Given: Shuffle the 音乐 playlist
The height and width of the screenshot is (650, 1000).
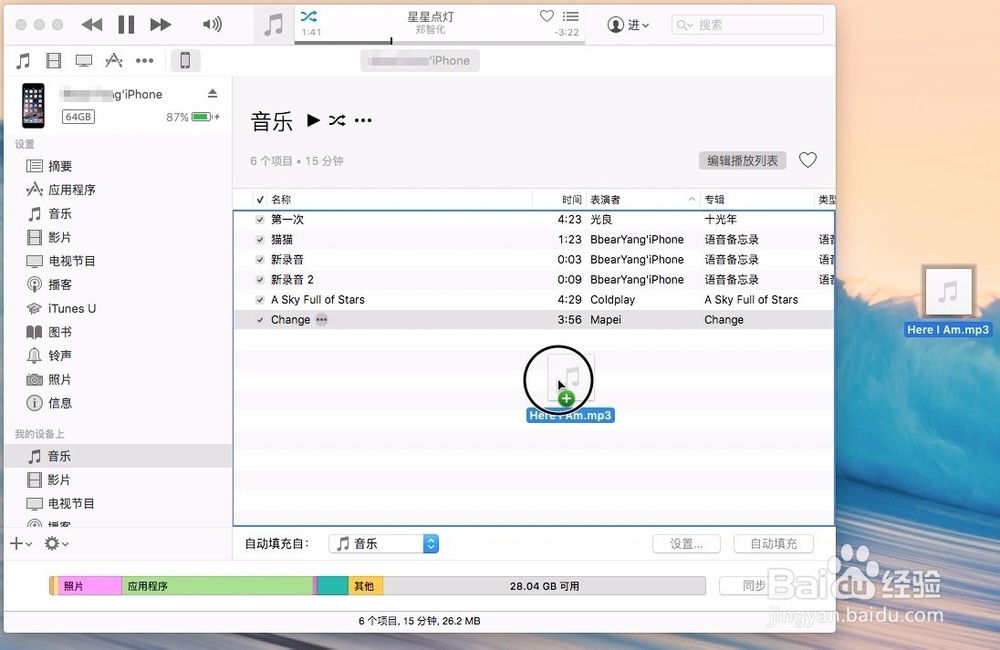Looking at the screenshot, I should click(x=337, y=120).
